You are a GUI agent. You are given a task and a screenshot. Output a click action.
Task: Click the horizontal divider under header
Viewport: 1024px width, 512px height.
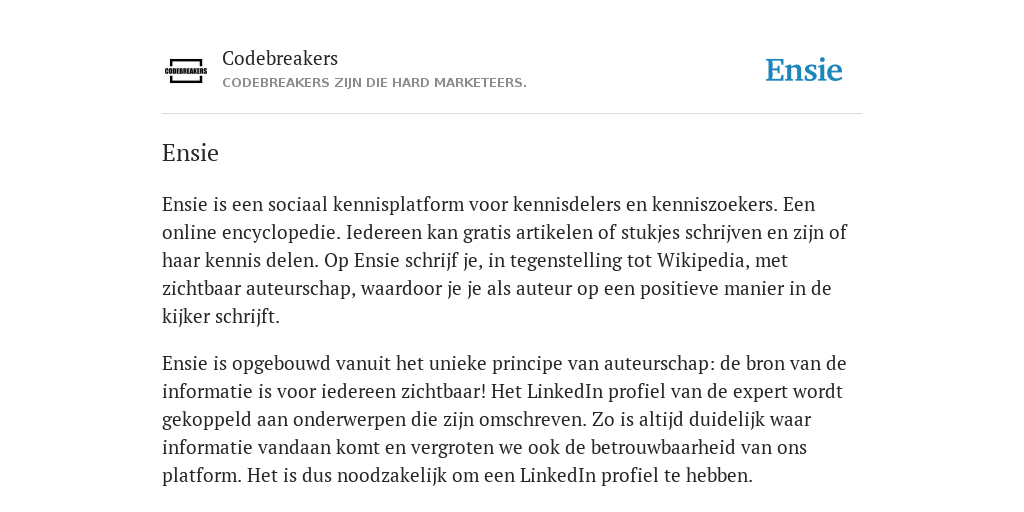click(512, 114)
